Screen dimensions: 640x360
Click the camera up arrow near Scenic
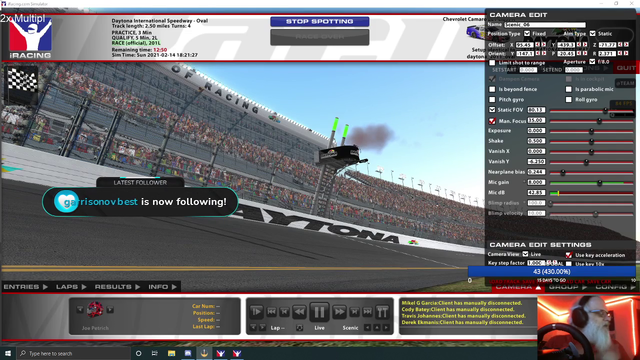tap(377, 328)
